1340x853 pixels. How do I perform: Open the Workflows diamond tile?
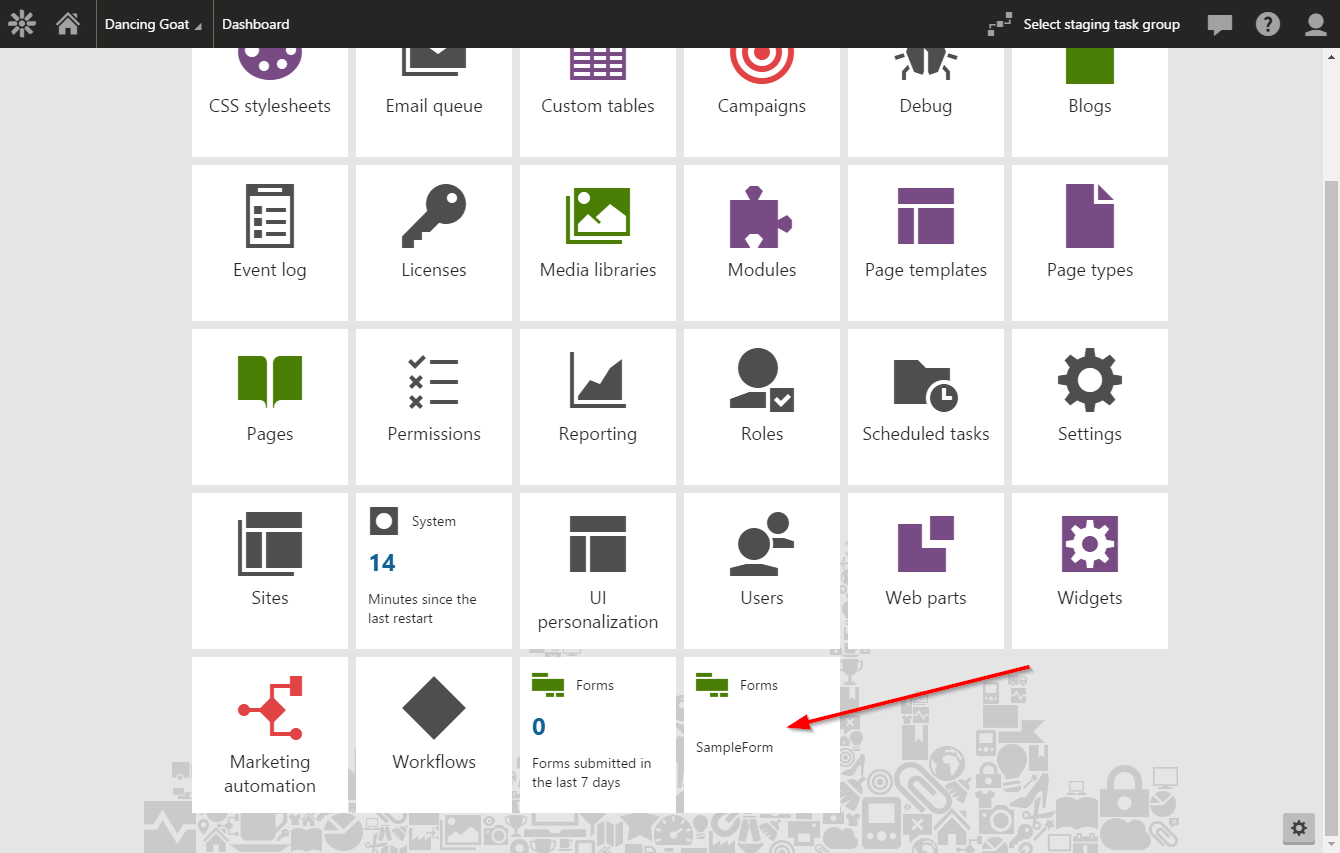point(434,734)
